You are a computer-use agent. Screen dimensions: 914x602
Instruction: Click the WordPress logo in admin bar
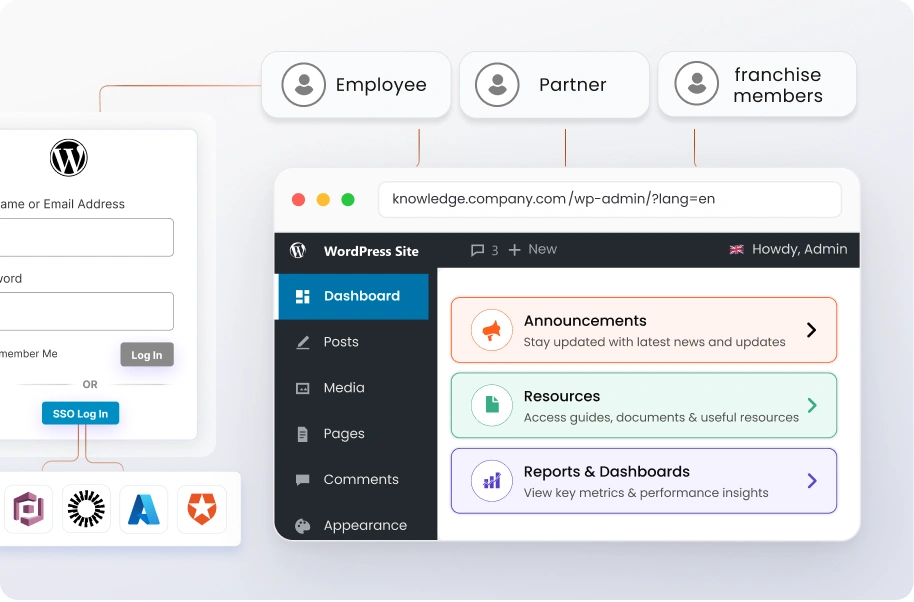click(298, 251)
